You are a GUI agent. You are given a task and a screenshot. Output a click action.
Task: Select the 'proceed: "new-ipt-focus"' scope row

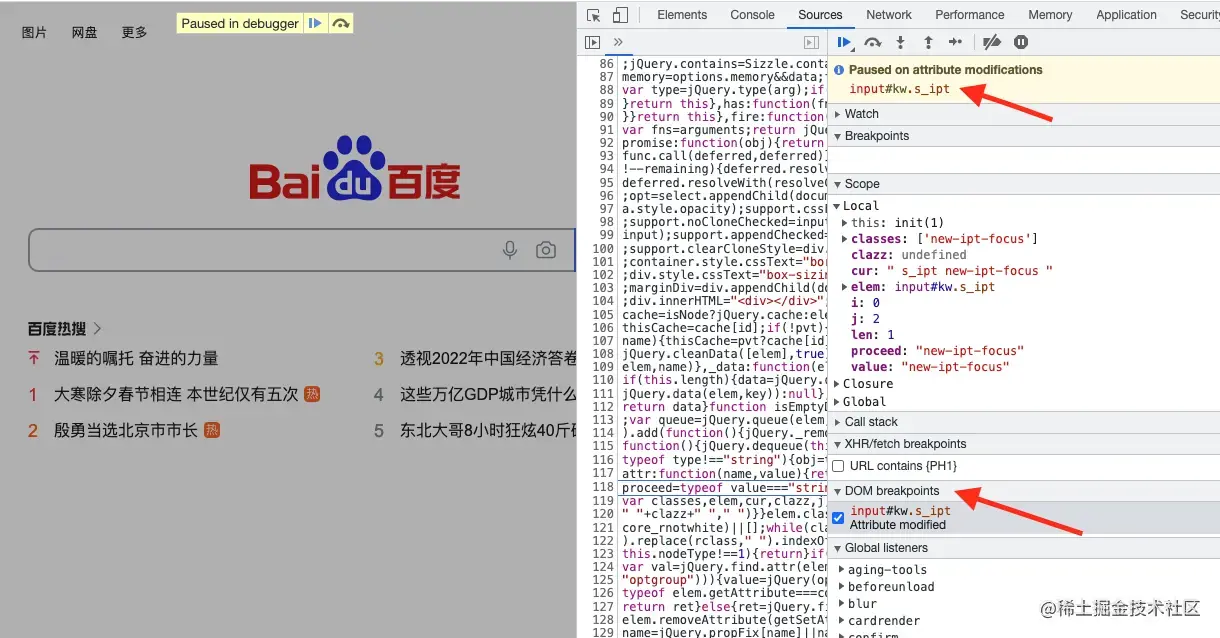click(x=937, y=351)
